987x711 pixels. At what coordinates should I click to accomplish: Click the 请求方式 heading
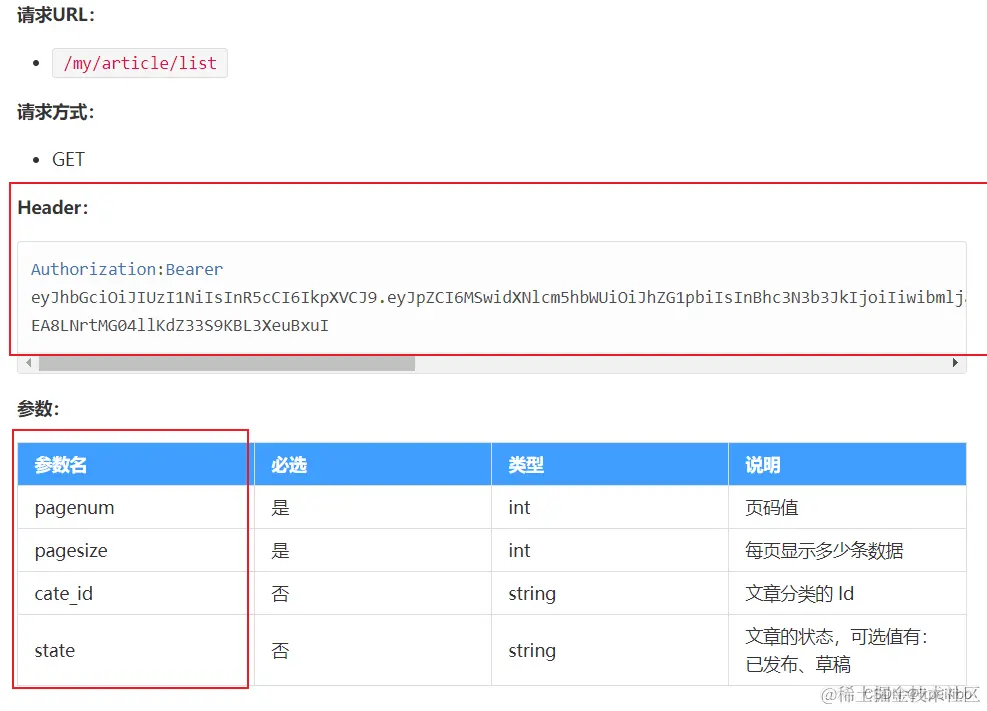[x=56, y=113]
